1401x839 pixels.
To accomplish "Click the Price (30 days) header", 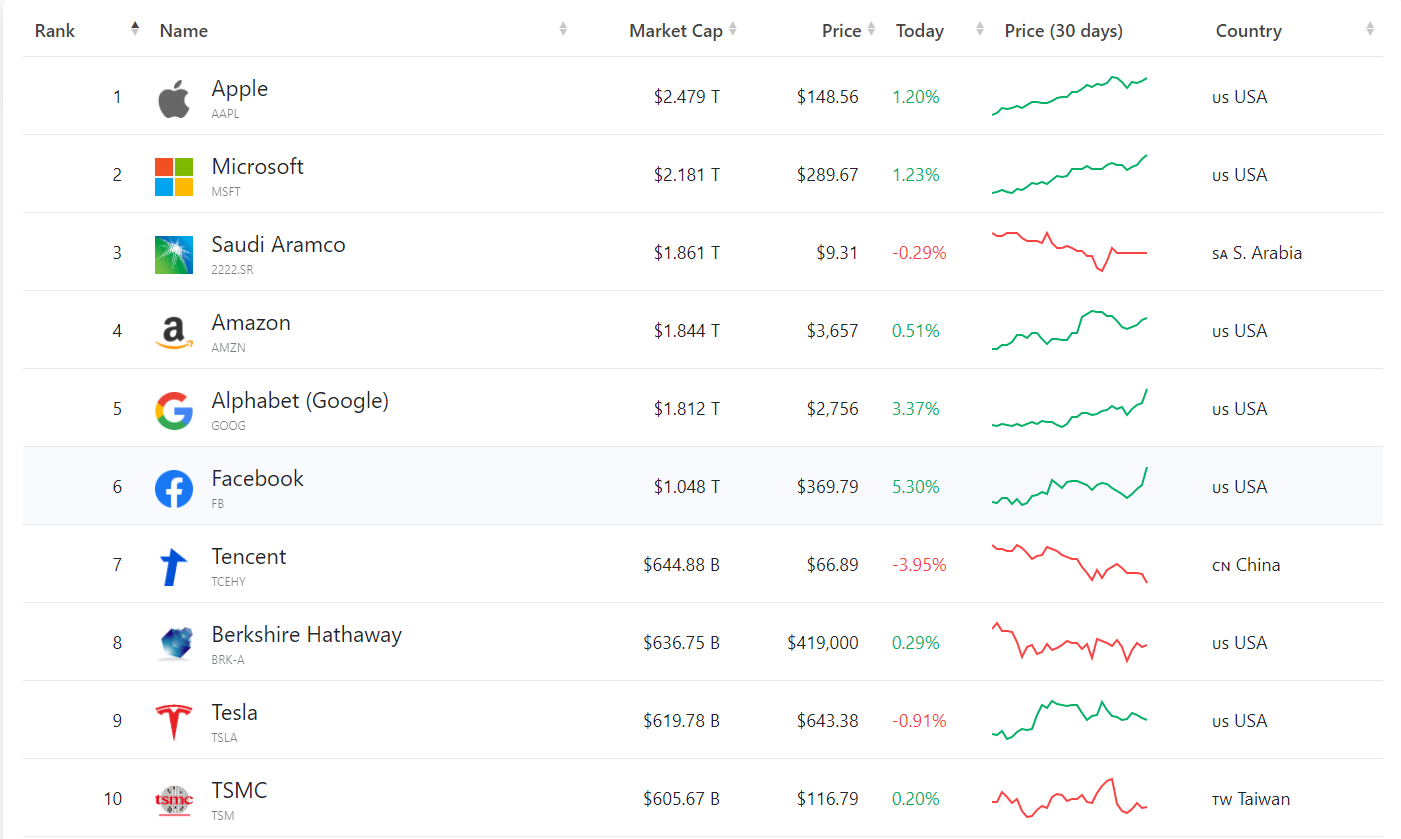I will coord(1064,31).
